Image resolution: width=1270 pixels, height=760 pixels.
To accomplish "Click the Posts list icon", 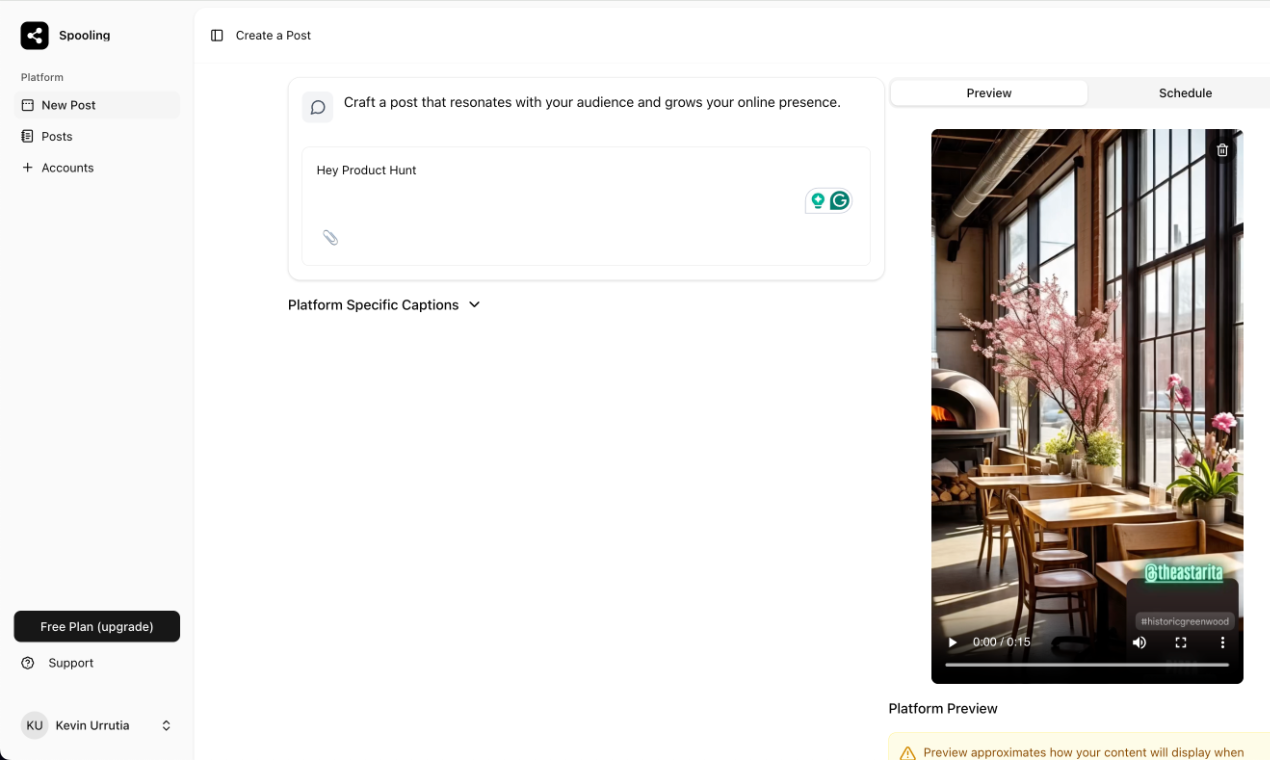I will pos(28,136).
